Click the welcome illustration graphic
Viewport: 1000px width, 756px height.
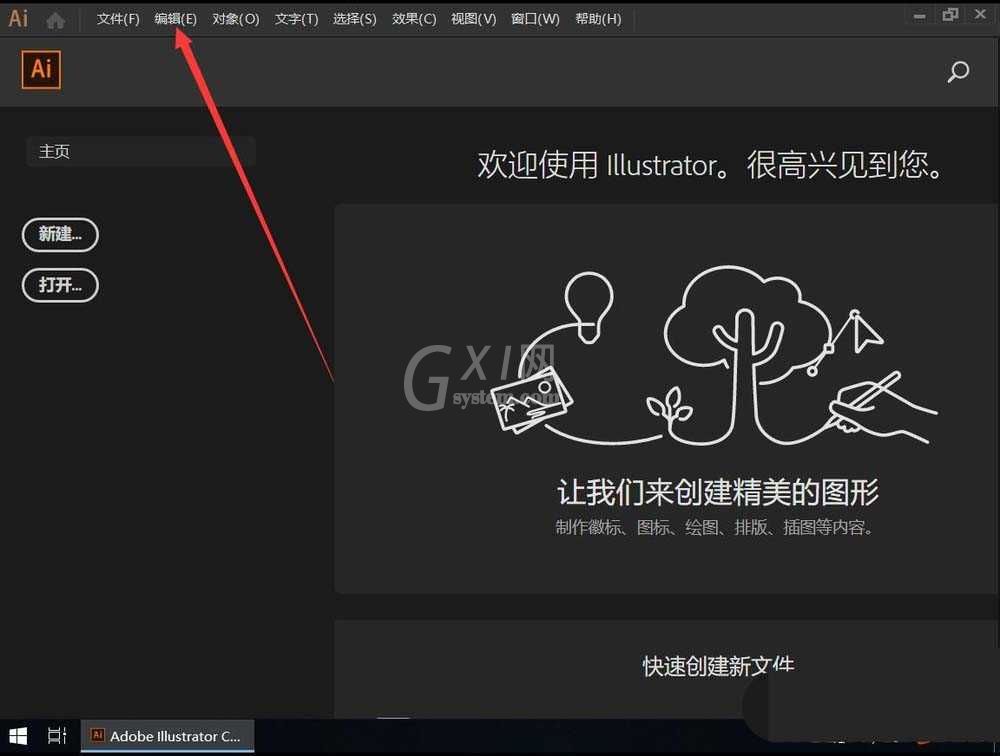(x=712, y=356)
